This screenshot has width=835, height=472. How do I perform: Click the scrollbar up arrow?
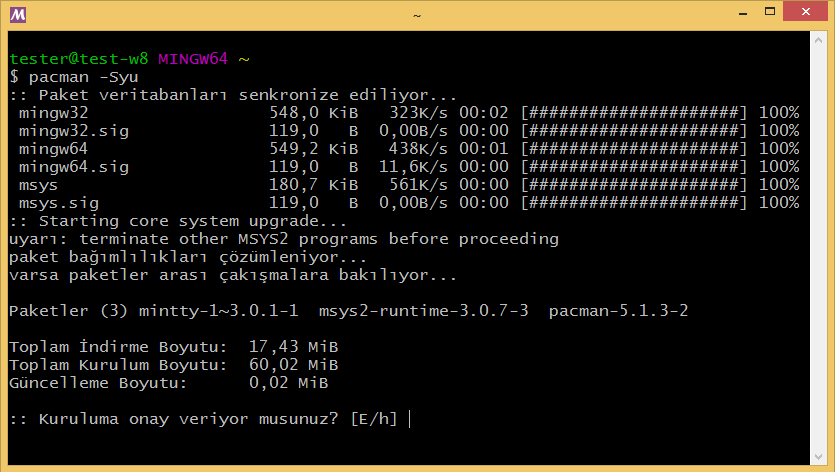(x=818, y=40)
